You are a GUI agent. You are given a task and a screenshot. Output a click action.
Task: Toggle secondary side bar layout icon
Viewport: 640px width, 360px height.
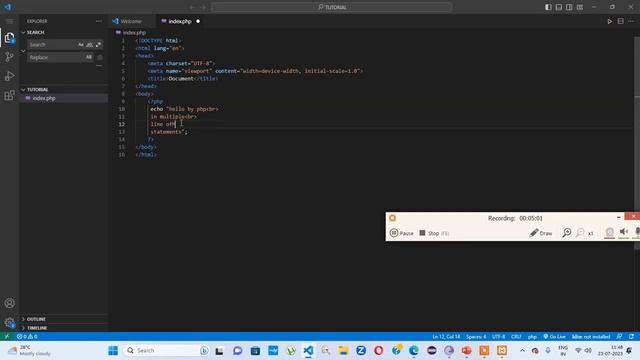(569, 7)
